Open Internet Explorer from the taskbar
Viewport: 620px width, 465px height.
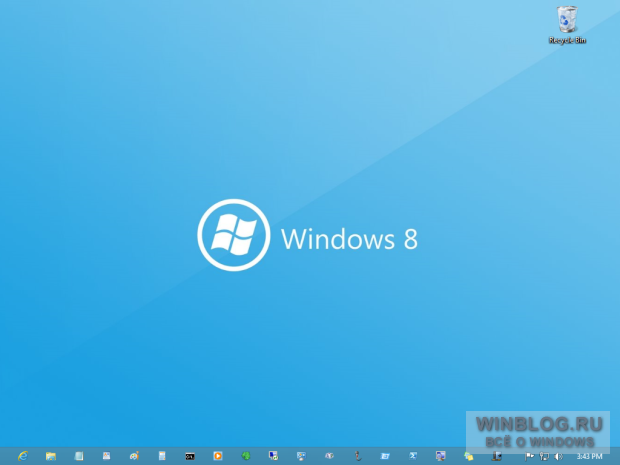coord(23,456)
